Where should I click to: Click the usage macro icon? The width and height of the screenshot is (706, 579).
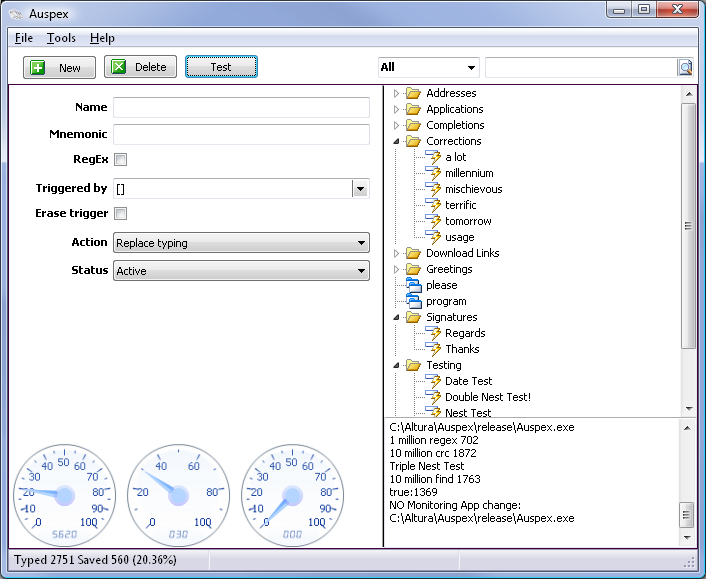coord(433,237)
